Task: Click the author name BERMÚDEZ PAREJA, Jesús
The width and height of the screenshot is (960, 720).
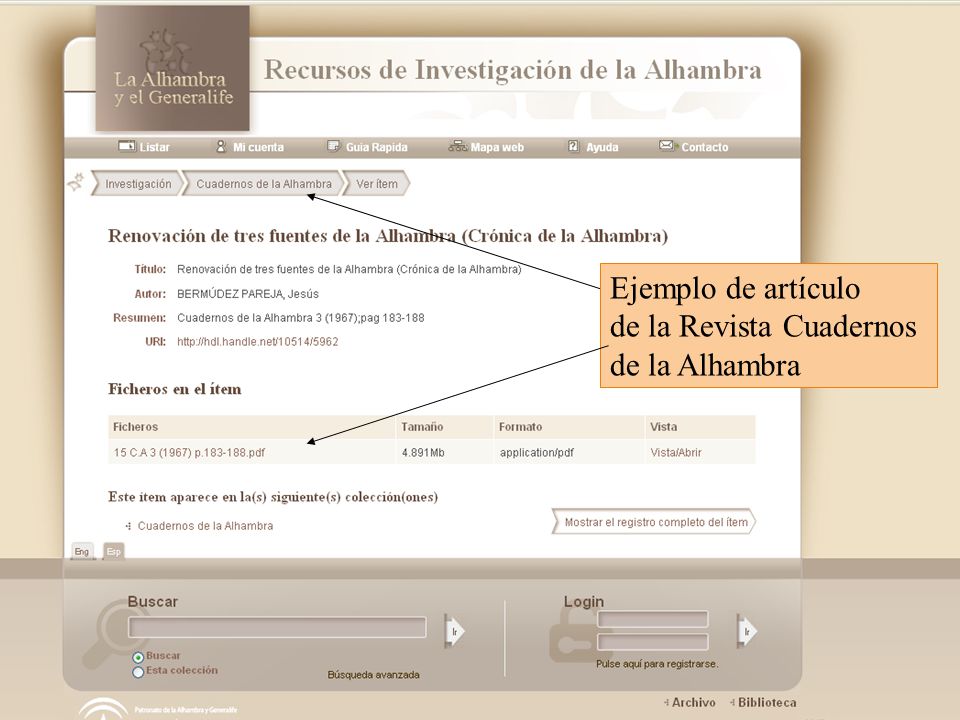Action: (x=248, y=294)
